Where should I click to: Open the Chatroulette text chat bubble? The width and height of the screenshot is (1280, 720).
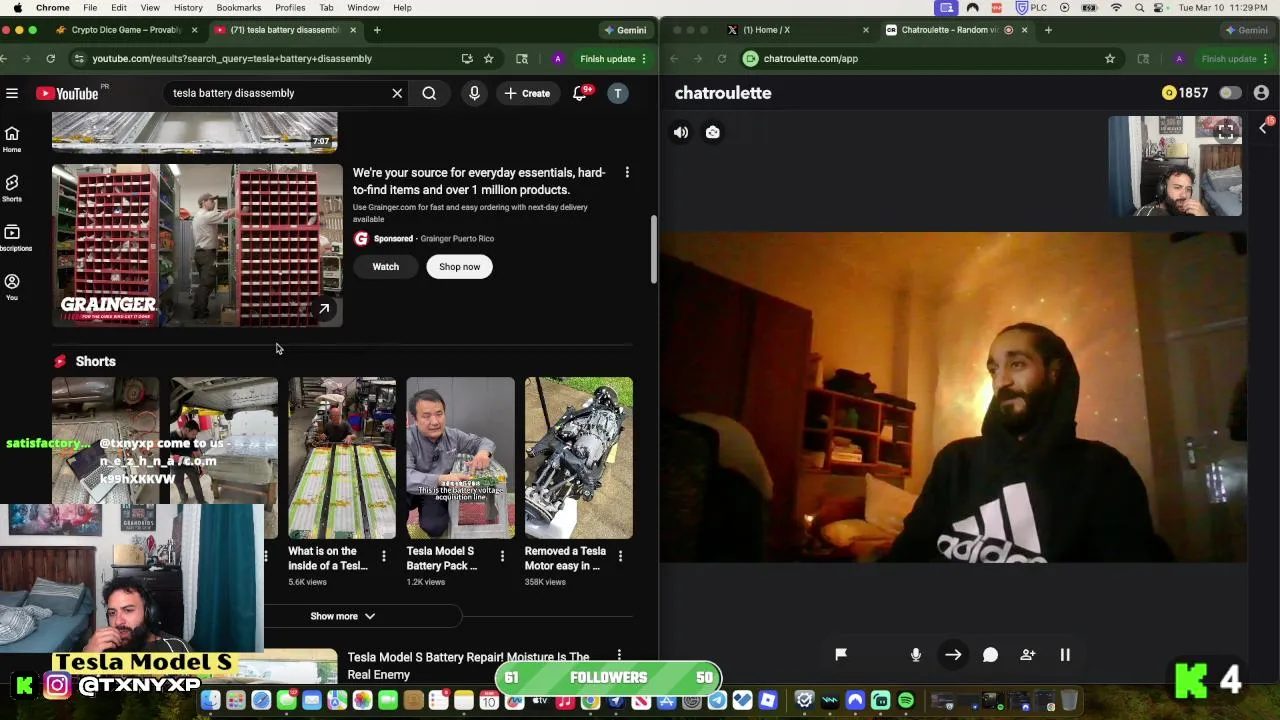pyautogui.click(x=990, y=655)
